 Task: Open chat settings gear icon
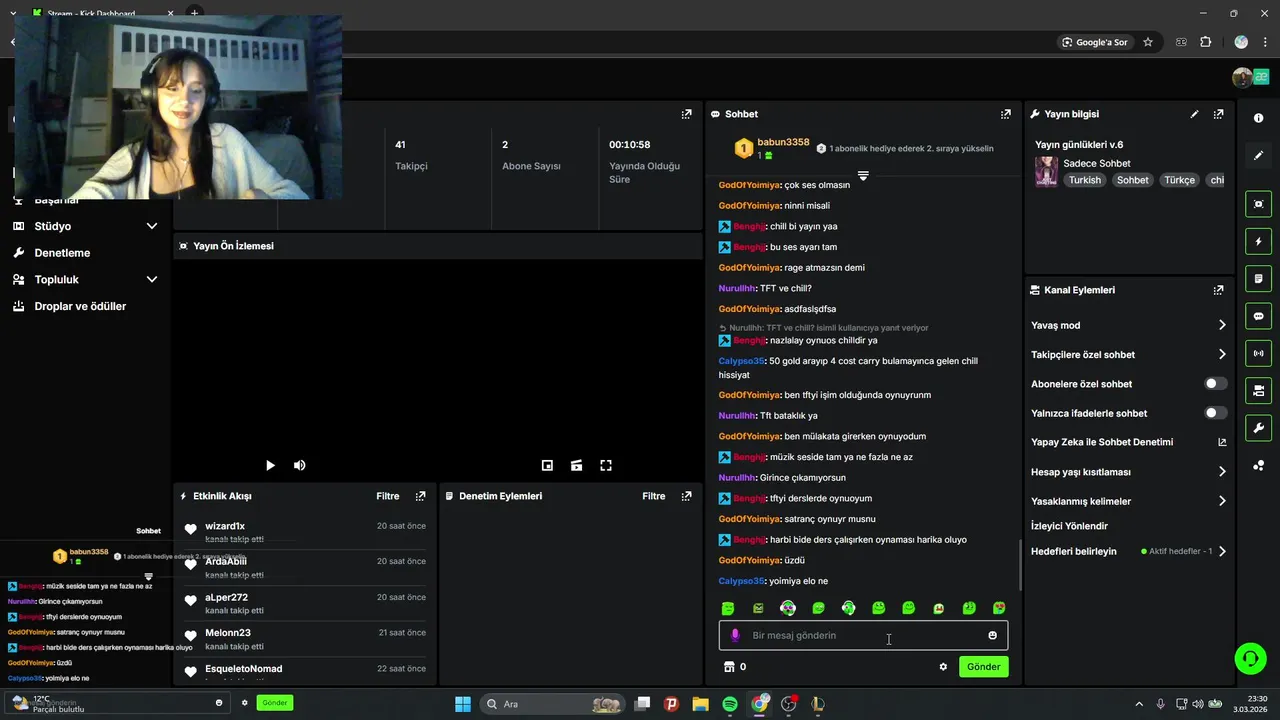coord(943,667)
